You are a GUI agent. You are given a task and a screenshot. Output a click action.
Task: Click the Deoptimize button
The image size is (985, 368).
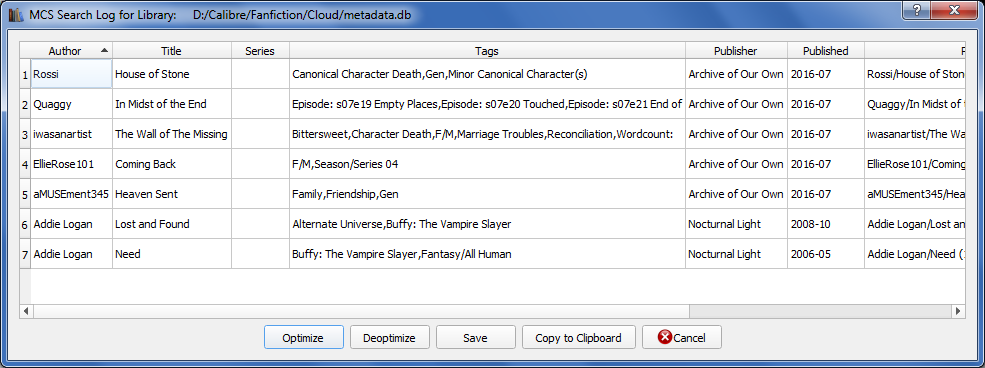[389, 337]
